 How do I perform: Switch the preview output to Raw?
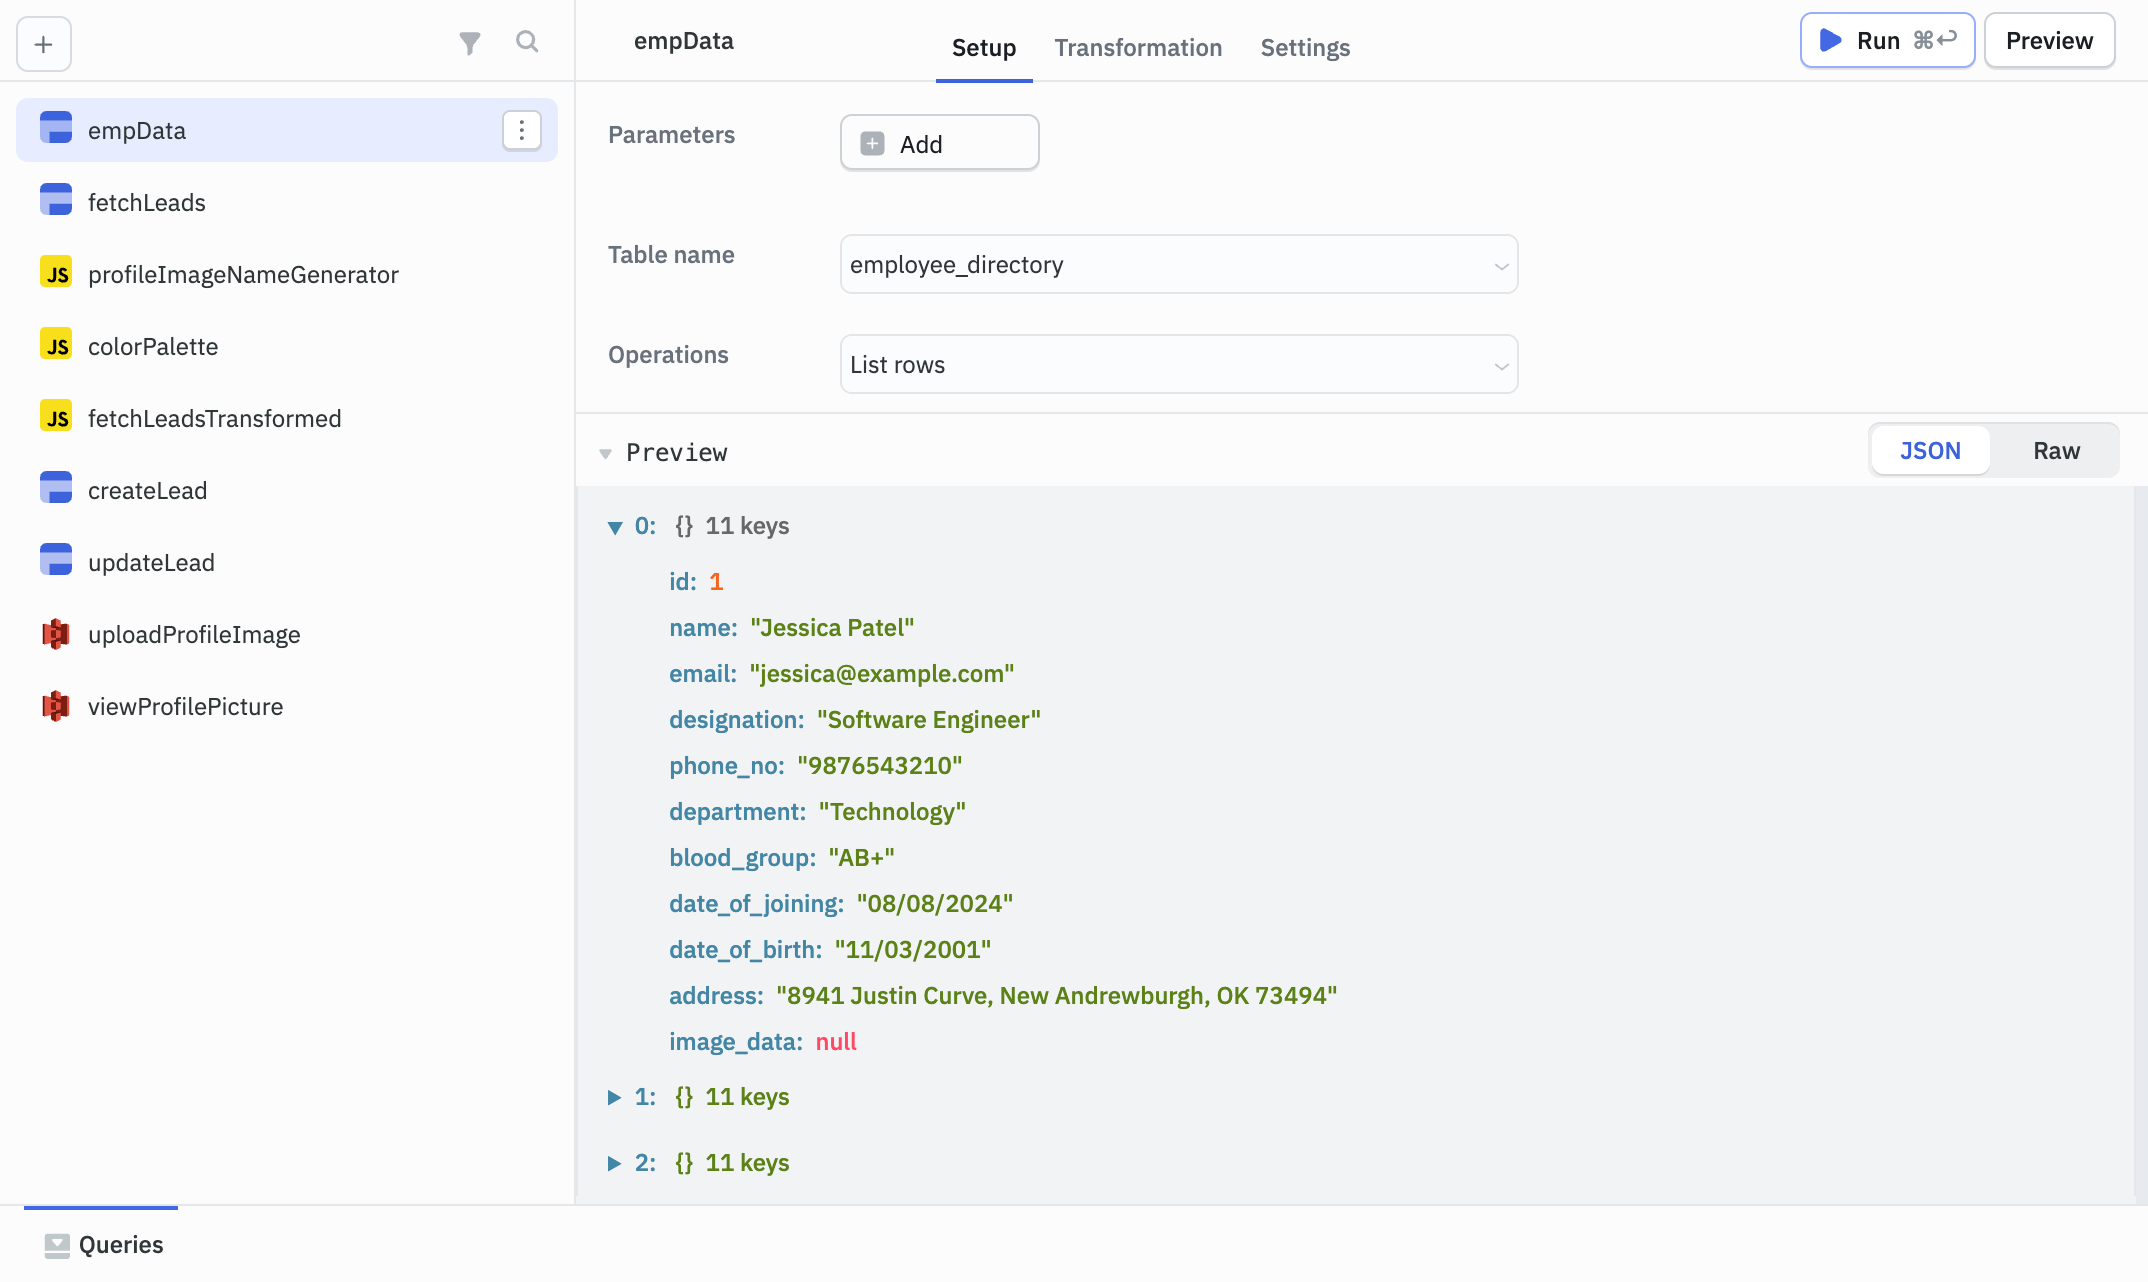tap(2055, 450)
